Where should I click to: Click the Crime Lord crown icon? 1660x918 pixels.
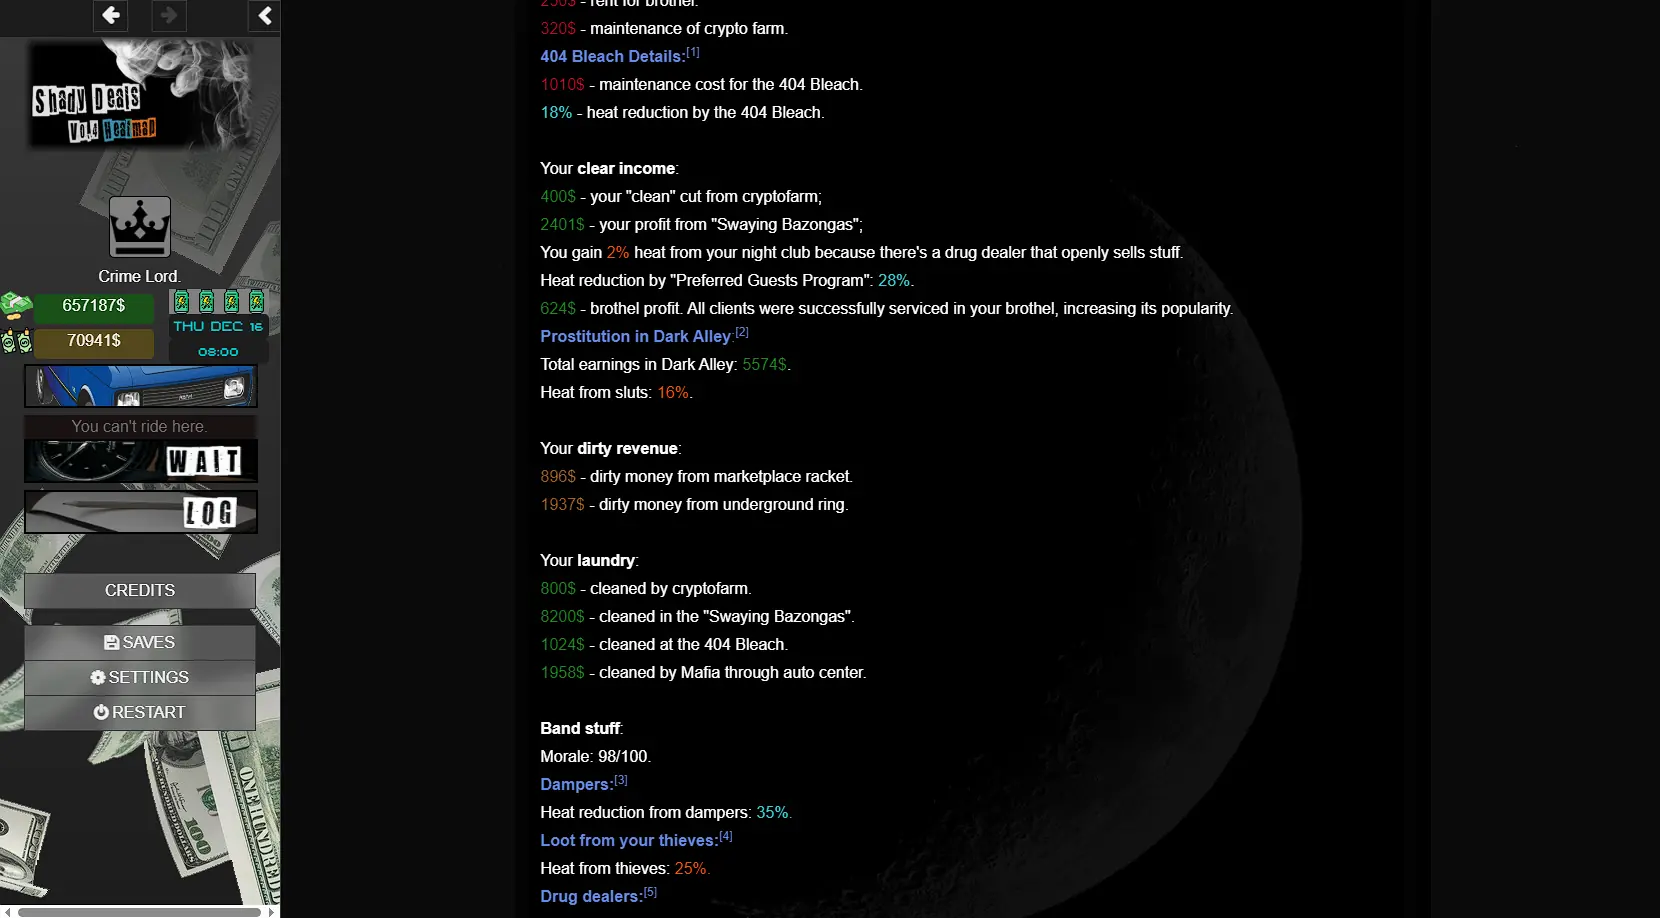[140, 227]
